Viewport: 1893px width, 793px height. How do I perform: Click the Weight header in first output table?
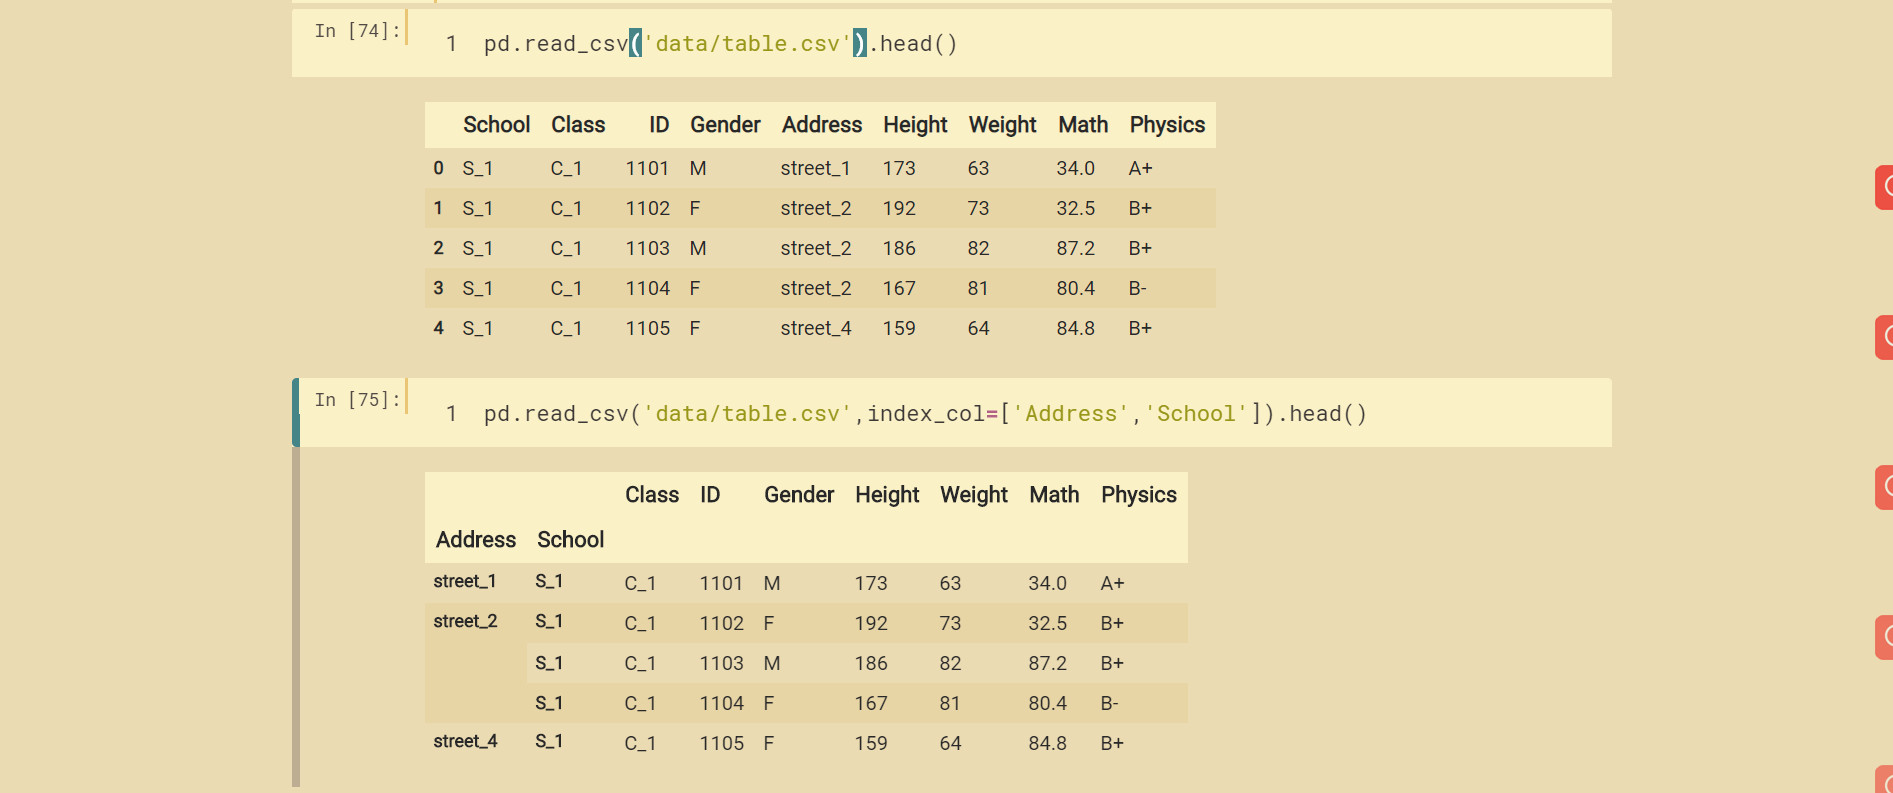coord(1002,125)
